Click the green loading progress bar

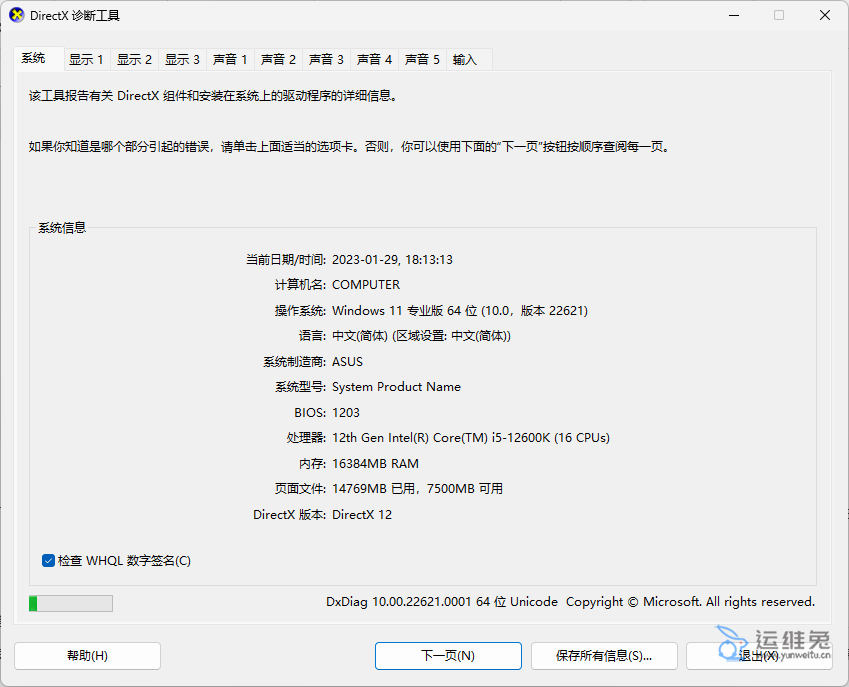coord(70,603)
